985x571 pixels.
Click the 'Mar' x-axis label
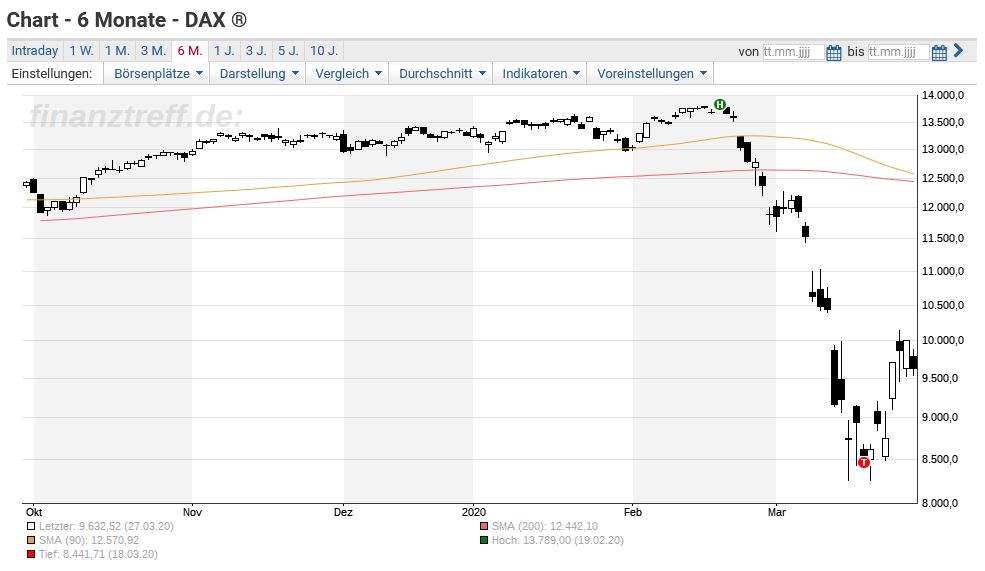pyautogui.click(x=776, y=512)
